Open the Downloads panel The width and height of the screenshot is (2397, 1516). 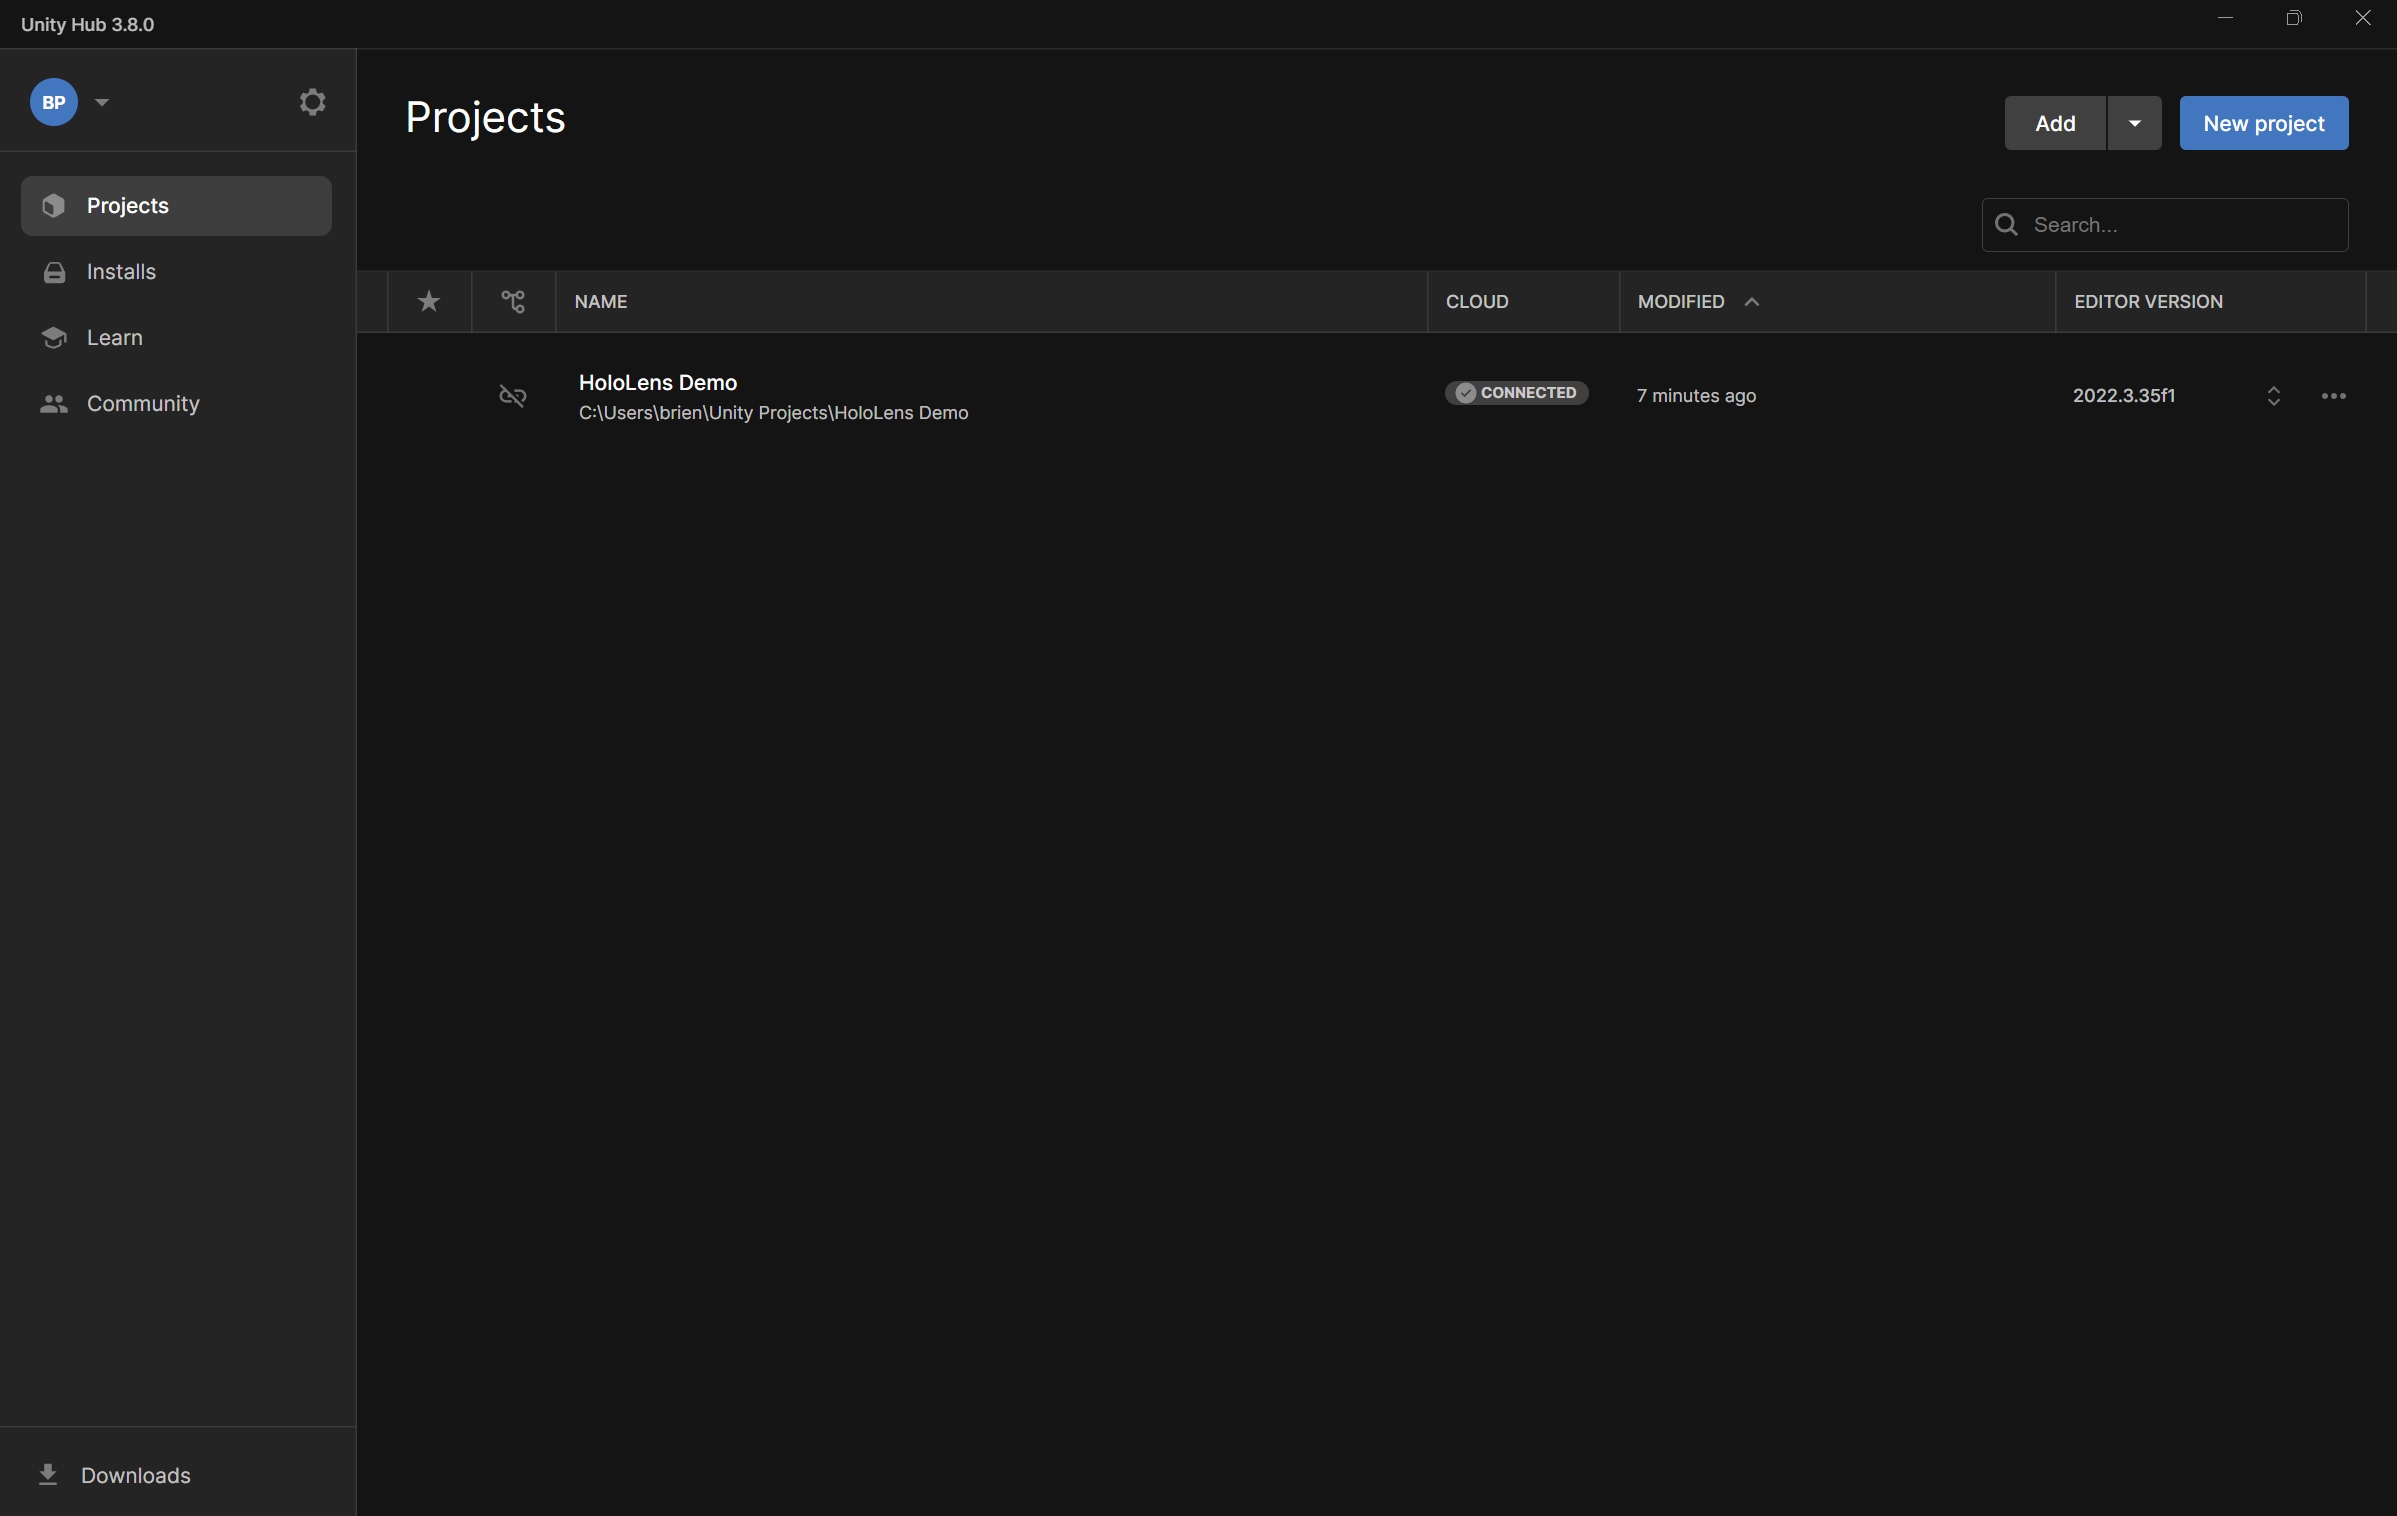(x=136, y=1476)
